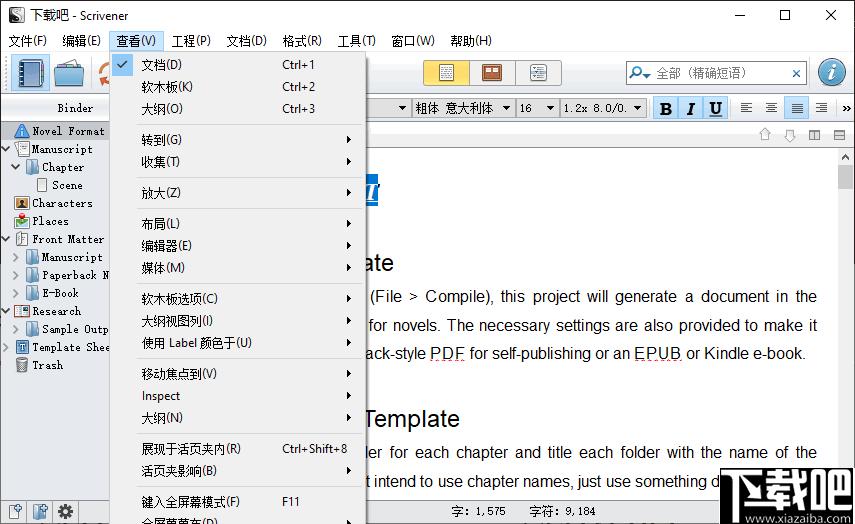Viewport: 855px width, 524px height.
Task: Select Template Sheets item in binder
Action: [70, 347]
